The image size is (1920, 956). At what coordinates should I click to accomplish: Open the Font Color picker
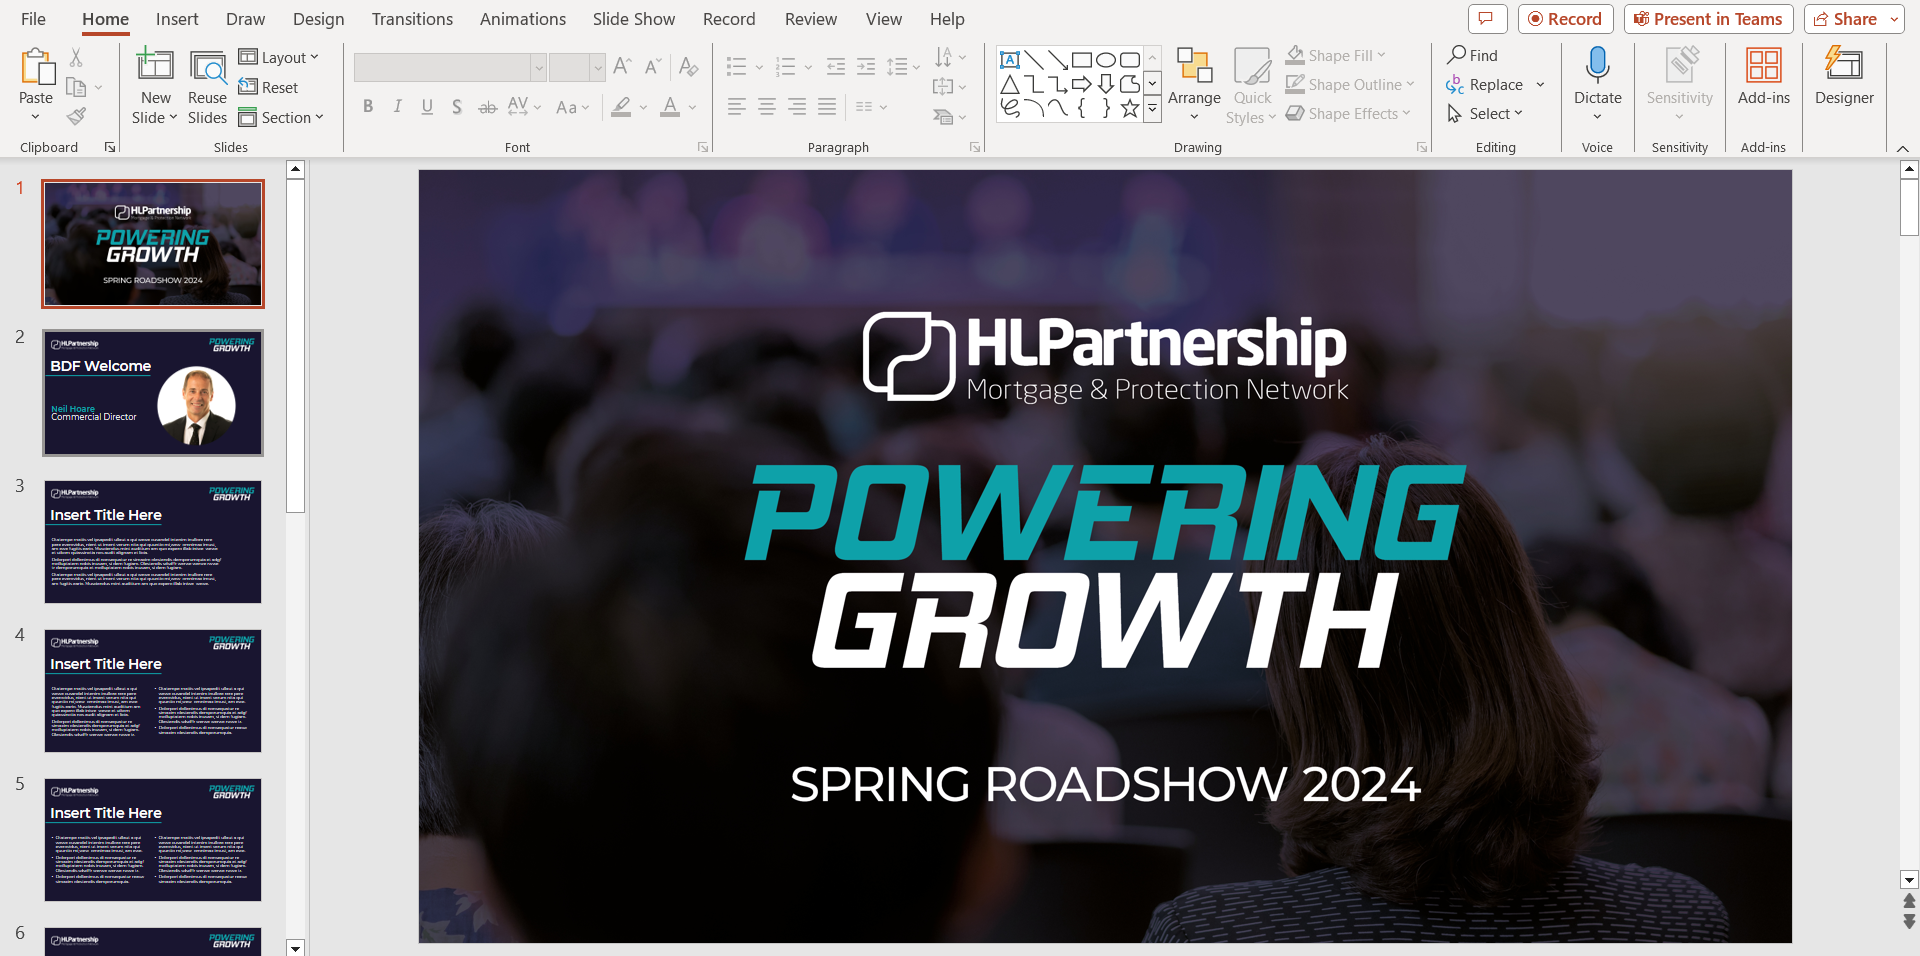(692, 107)
